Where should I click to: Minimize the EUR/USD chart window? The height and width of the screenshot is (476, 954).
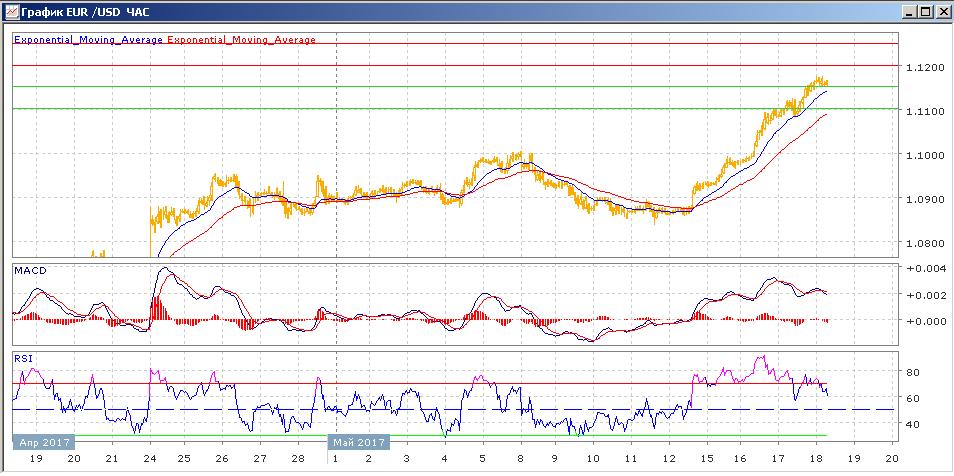tap(908, 11)
